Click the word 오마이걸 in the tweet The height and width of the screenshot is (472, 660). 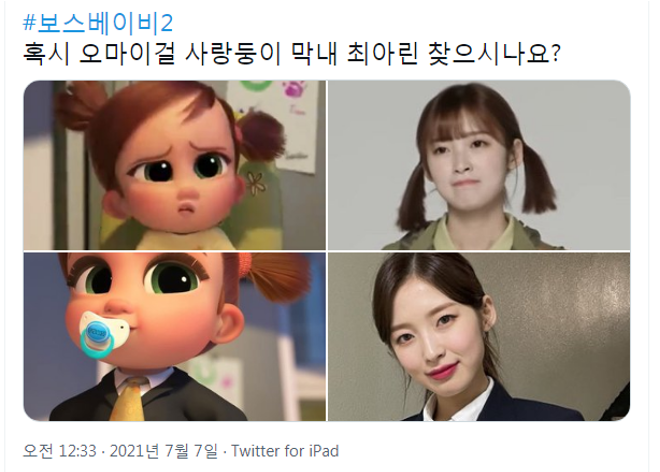[127, 53]
